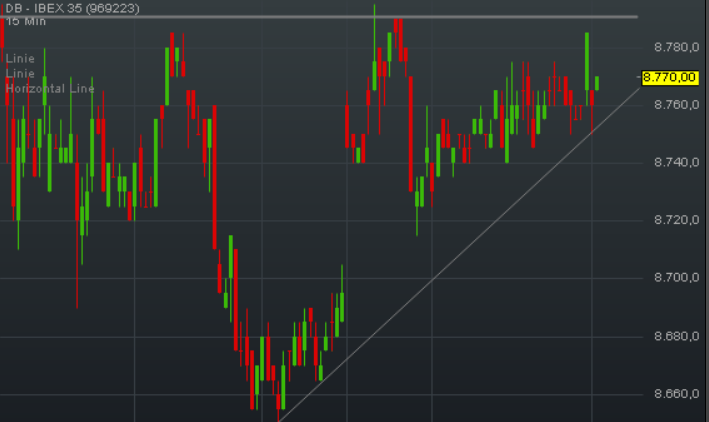Image resolution: width=709 pixels, height=422 pixels.
Task: Click the 8.760,0 price axis label
Action: click(674, 105)
